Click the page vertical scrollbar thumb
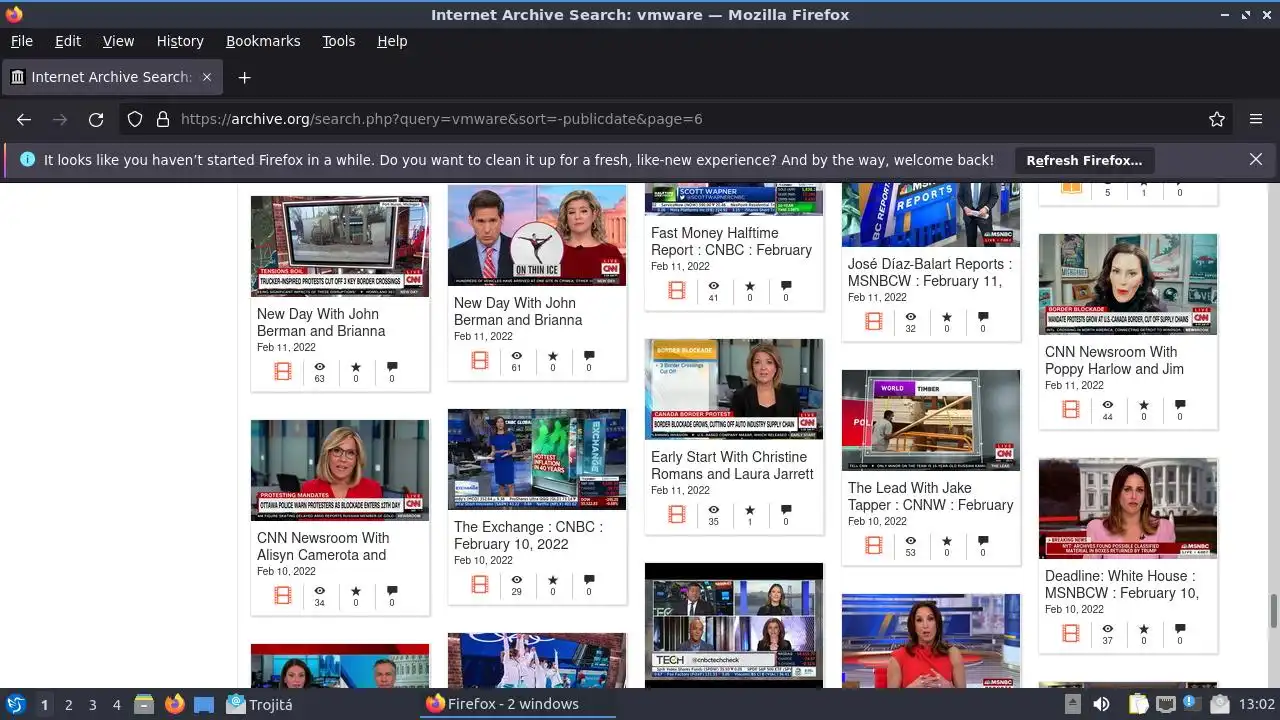Viewport: 1280px width, 720px height. coord(1274,609)
